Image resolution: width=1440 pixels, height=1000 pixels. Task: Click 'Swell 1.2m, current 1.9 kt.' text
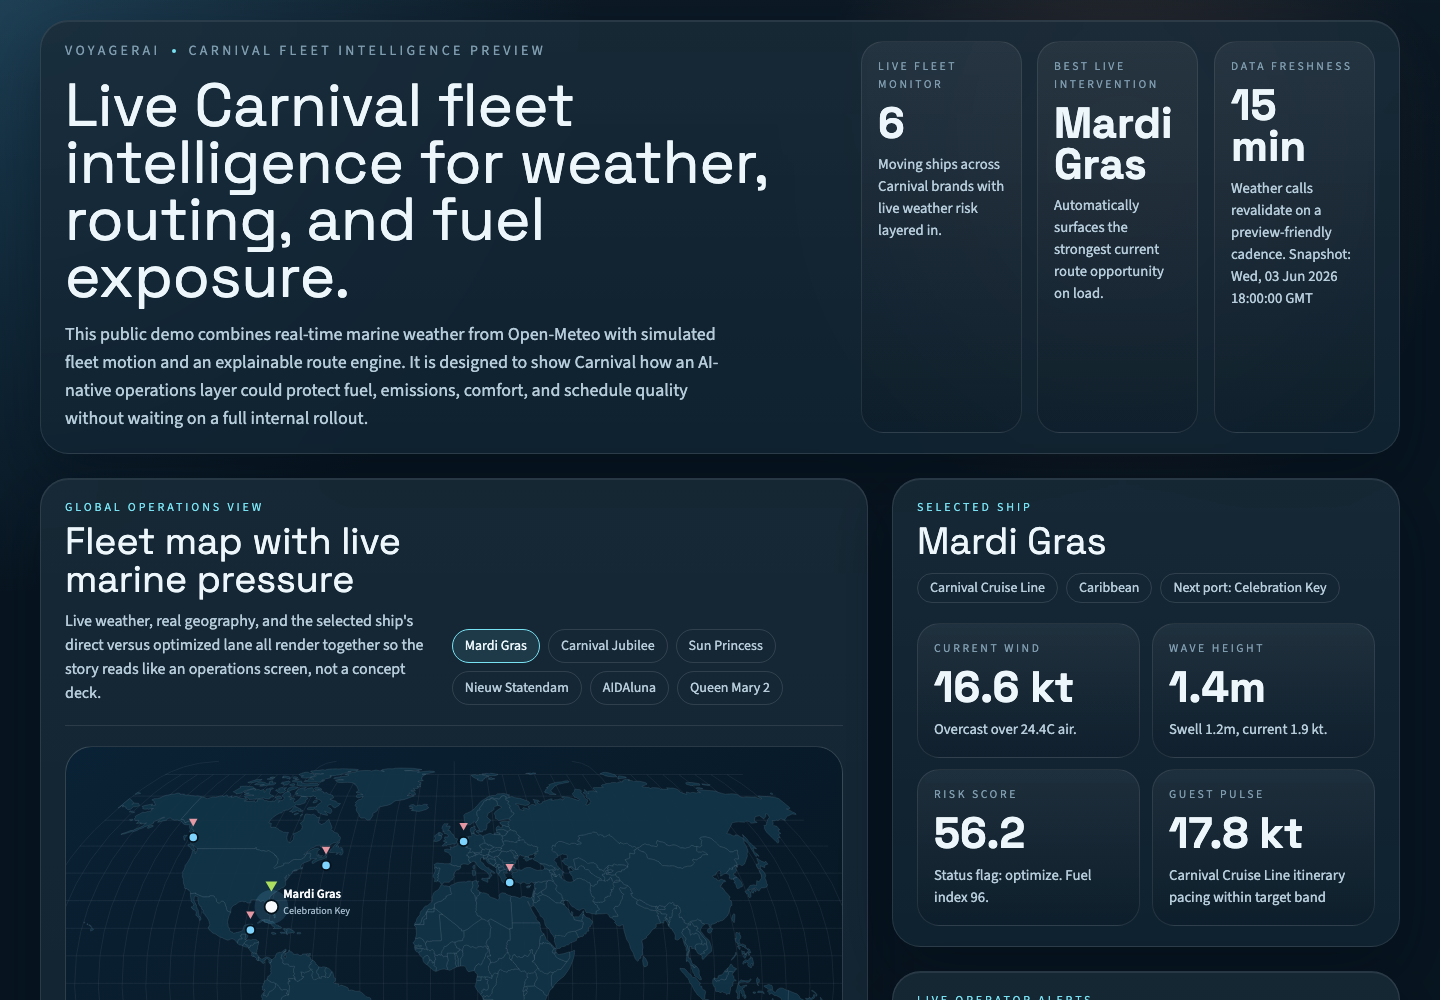(x=1248, y=730)
